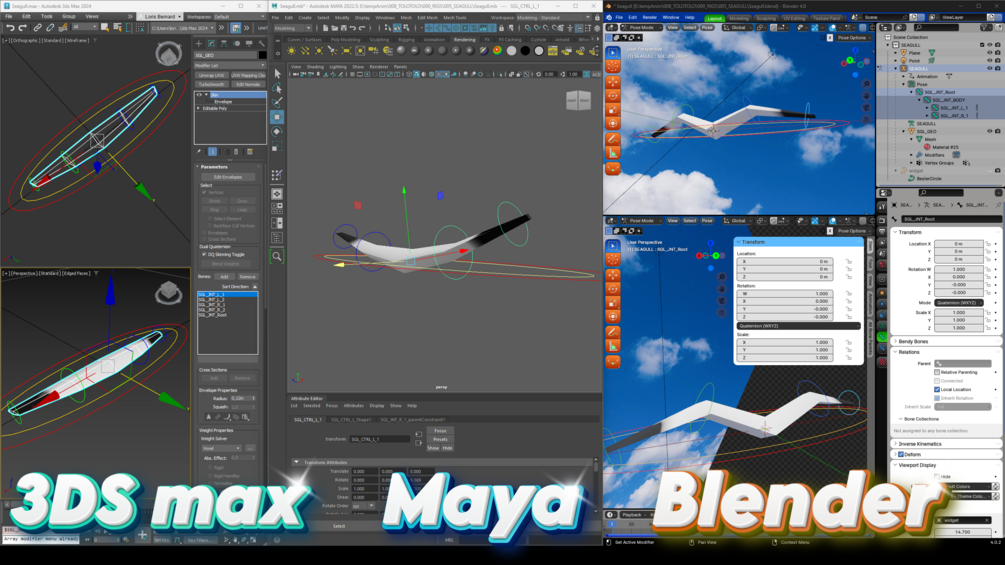Open the Shading menu in Maya viewport panel
The image size is (1005, 565).
tap(315, 67)
